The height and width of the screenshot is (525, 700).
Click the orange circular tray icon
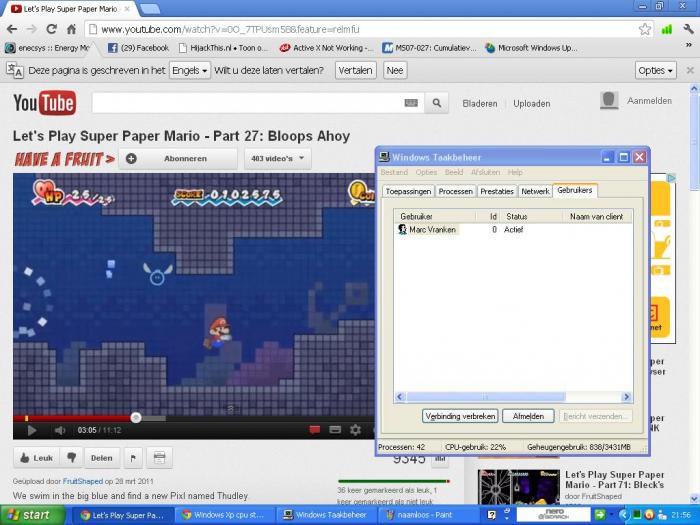[650, 515]
